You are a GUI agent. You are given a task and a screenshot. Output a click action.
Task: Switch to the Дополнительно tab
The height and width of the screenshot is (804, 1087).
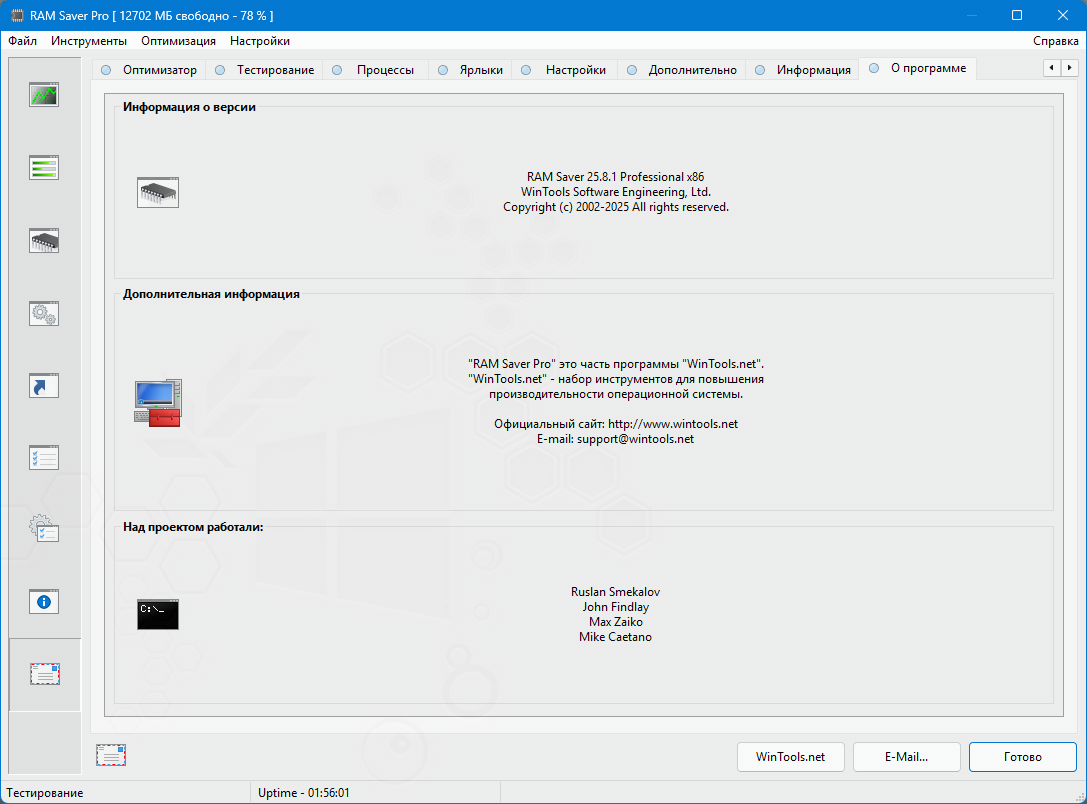pos(683,69)
